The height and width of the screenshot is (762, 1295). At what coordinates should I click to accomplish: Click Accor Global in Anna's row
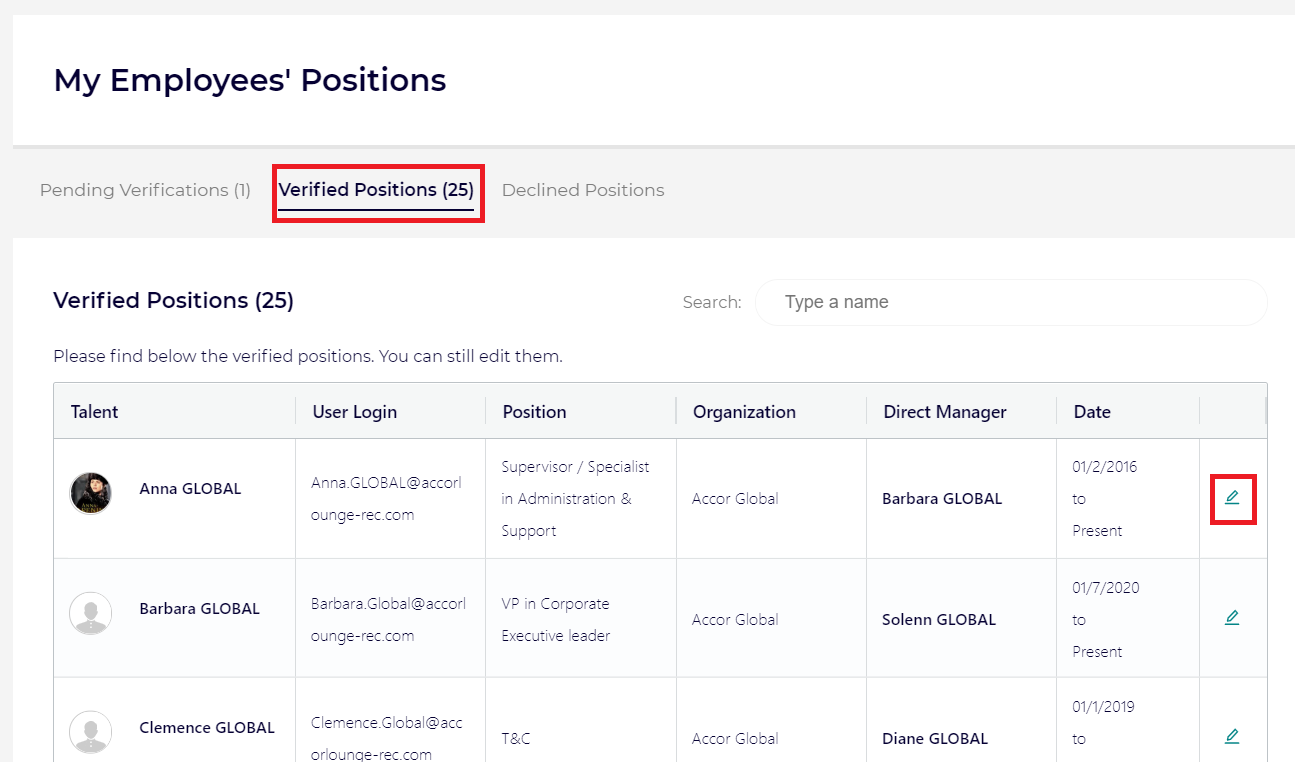tap(735, 498)
